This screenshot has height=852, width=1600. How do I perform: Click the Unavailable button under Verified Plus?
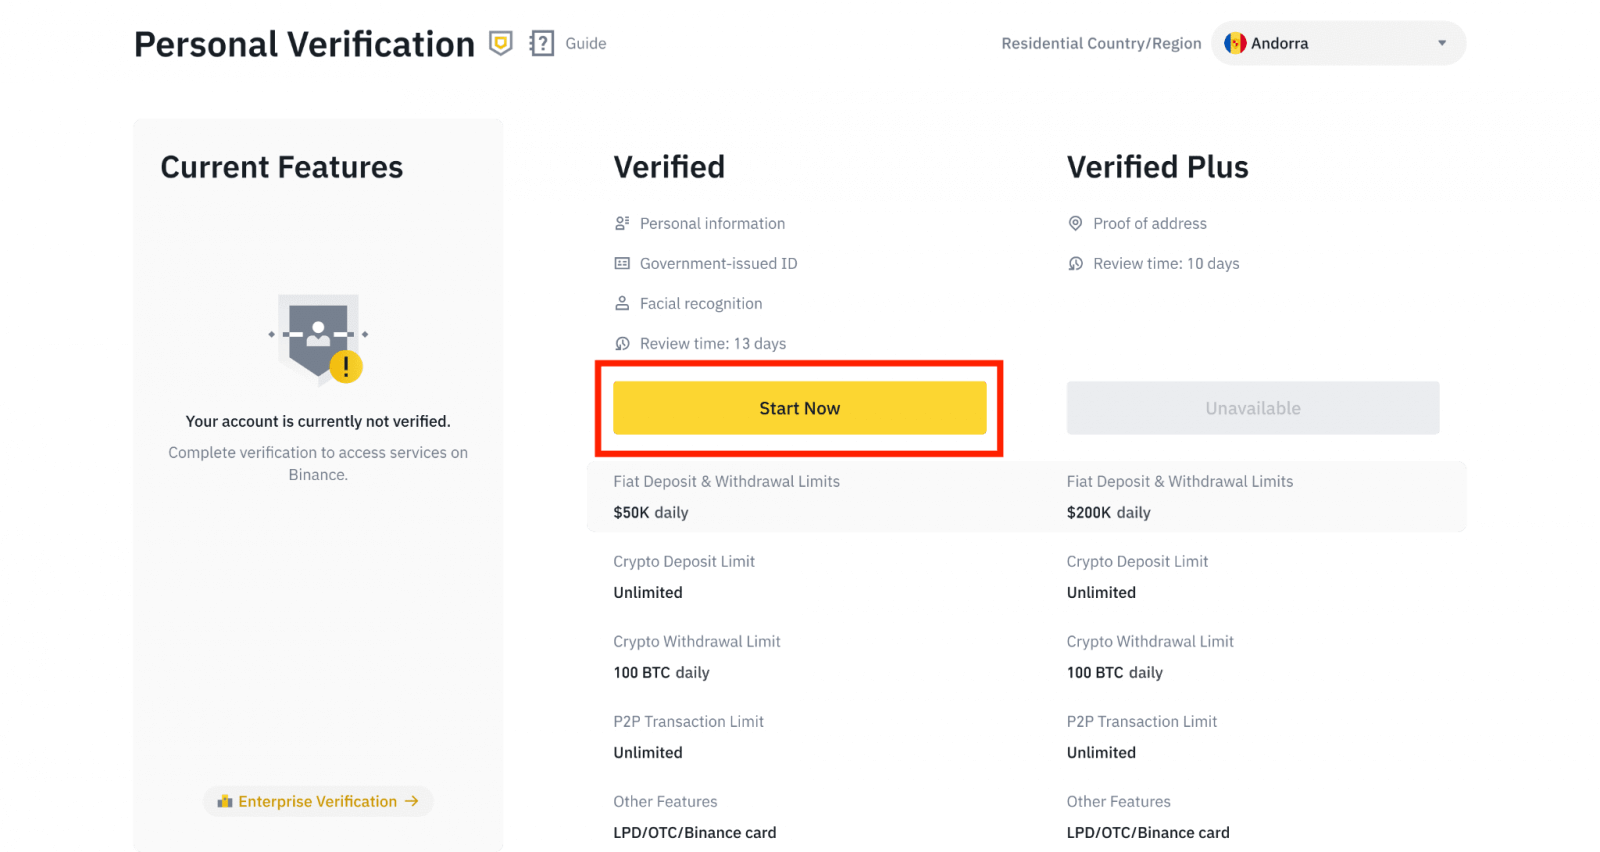(1252, 407)
